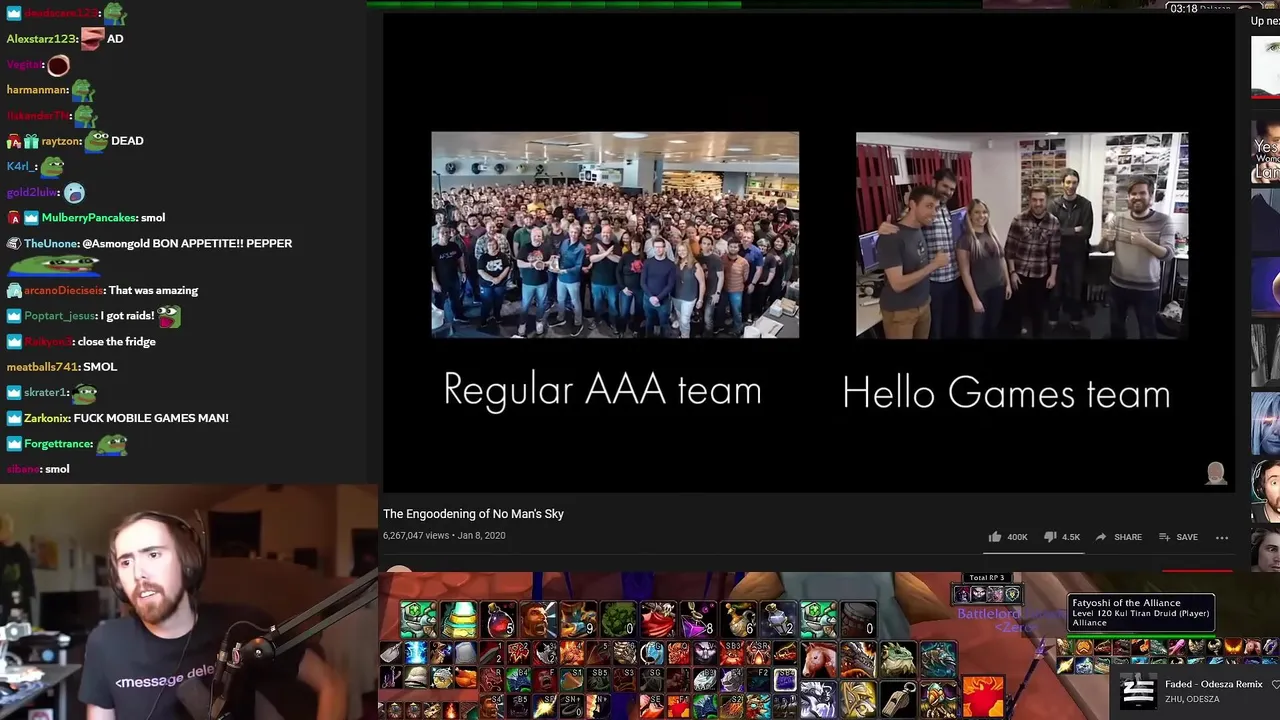Click the Total RP 3 panel header

(x=987, y=577)
